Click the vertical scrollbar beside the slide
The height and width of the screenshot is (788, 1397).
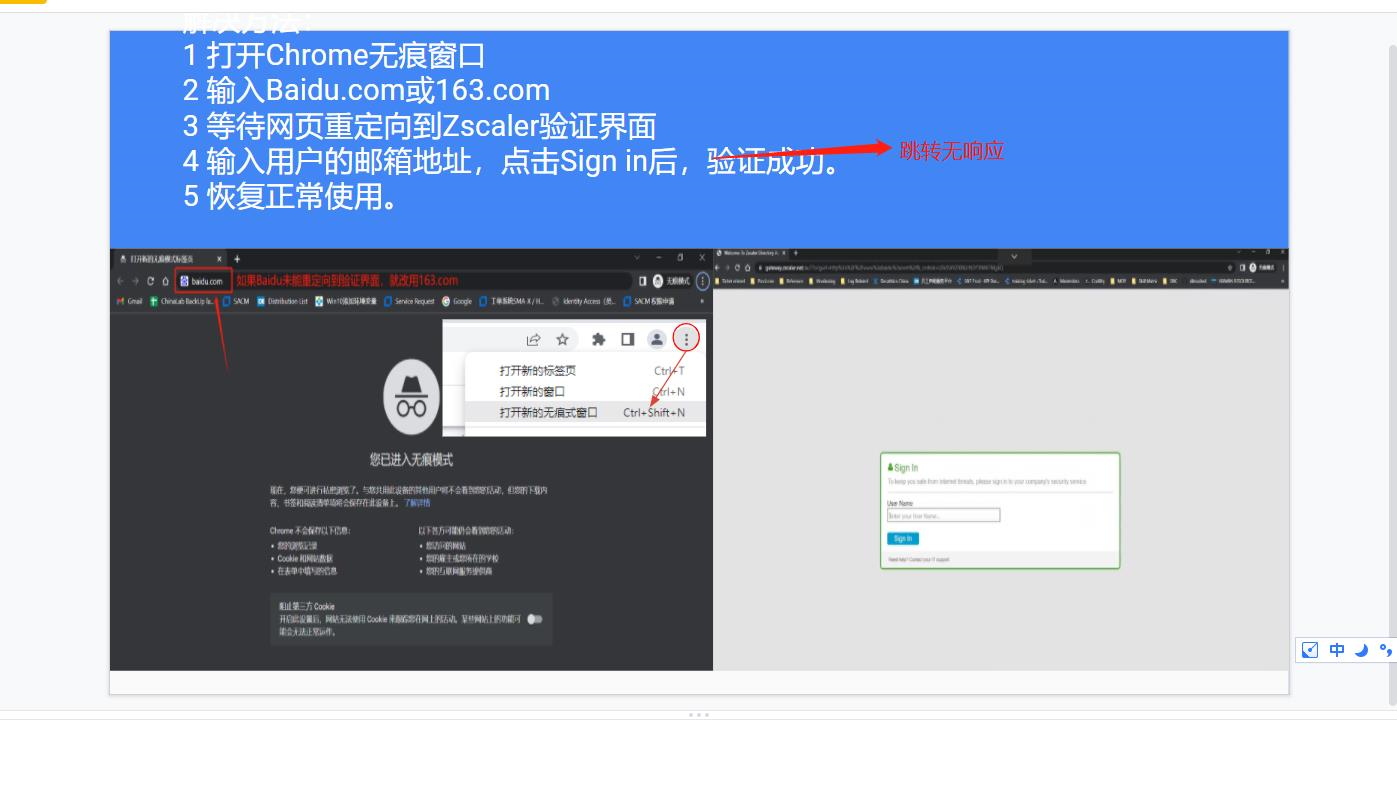1392,374
